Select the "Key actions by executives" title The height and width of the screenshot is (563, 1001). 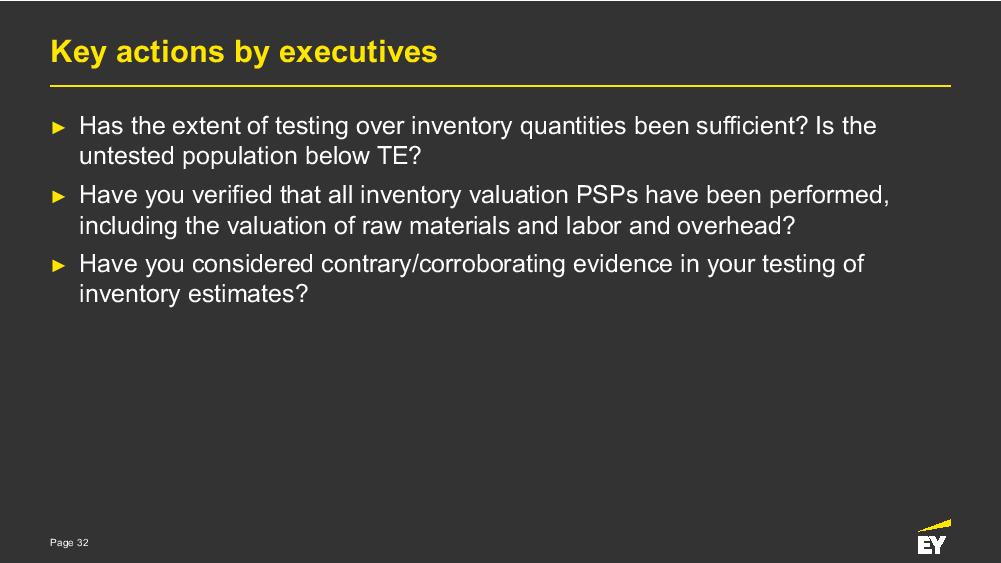pyautogui.click(x=244, y=52)
